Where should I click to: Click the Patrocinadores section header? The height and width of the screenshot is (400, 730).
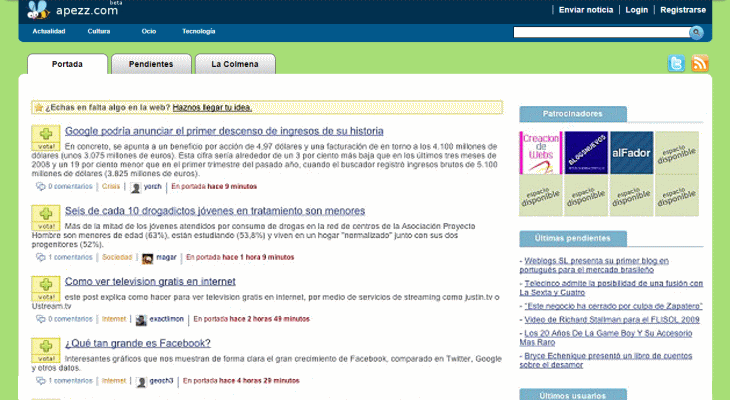(x=573, y=114)
